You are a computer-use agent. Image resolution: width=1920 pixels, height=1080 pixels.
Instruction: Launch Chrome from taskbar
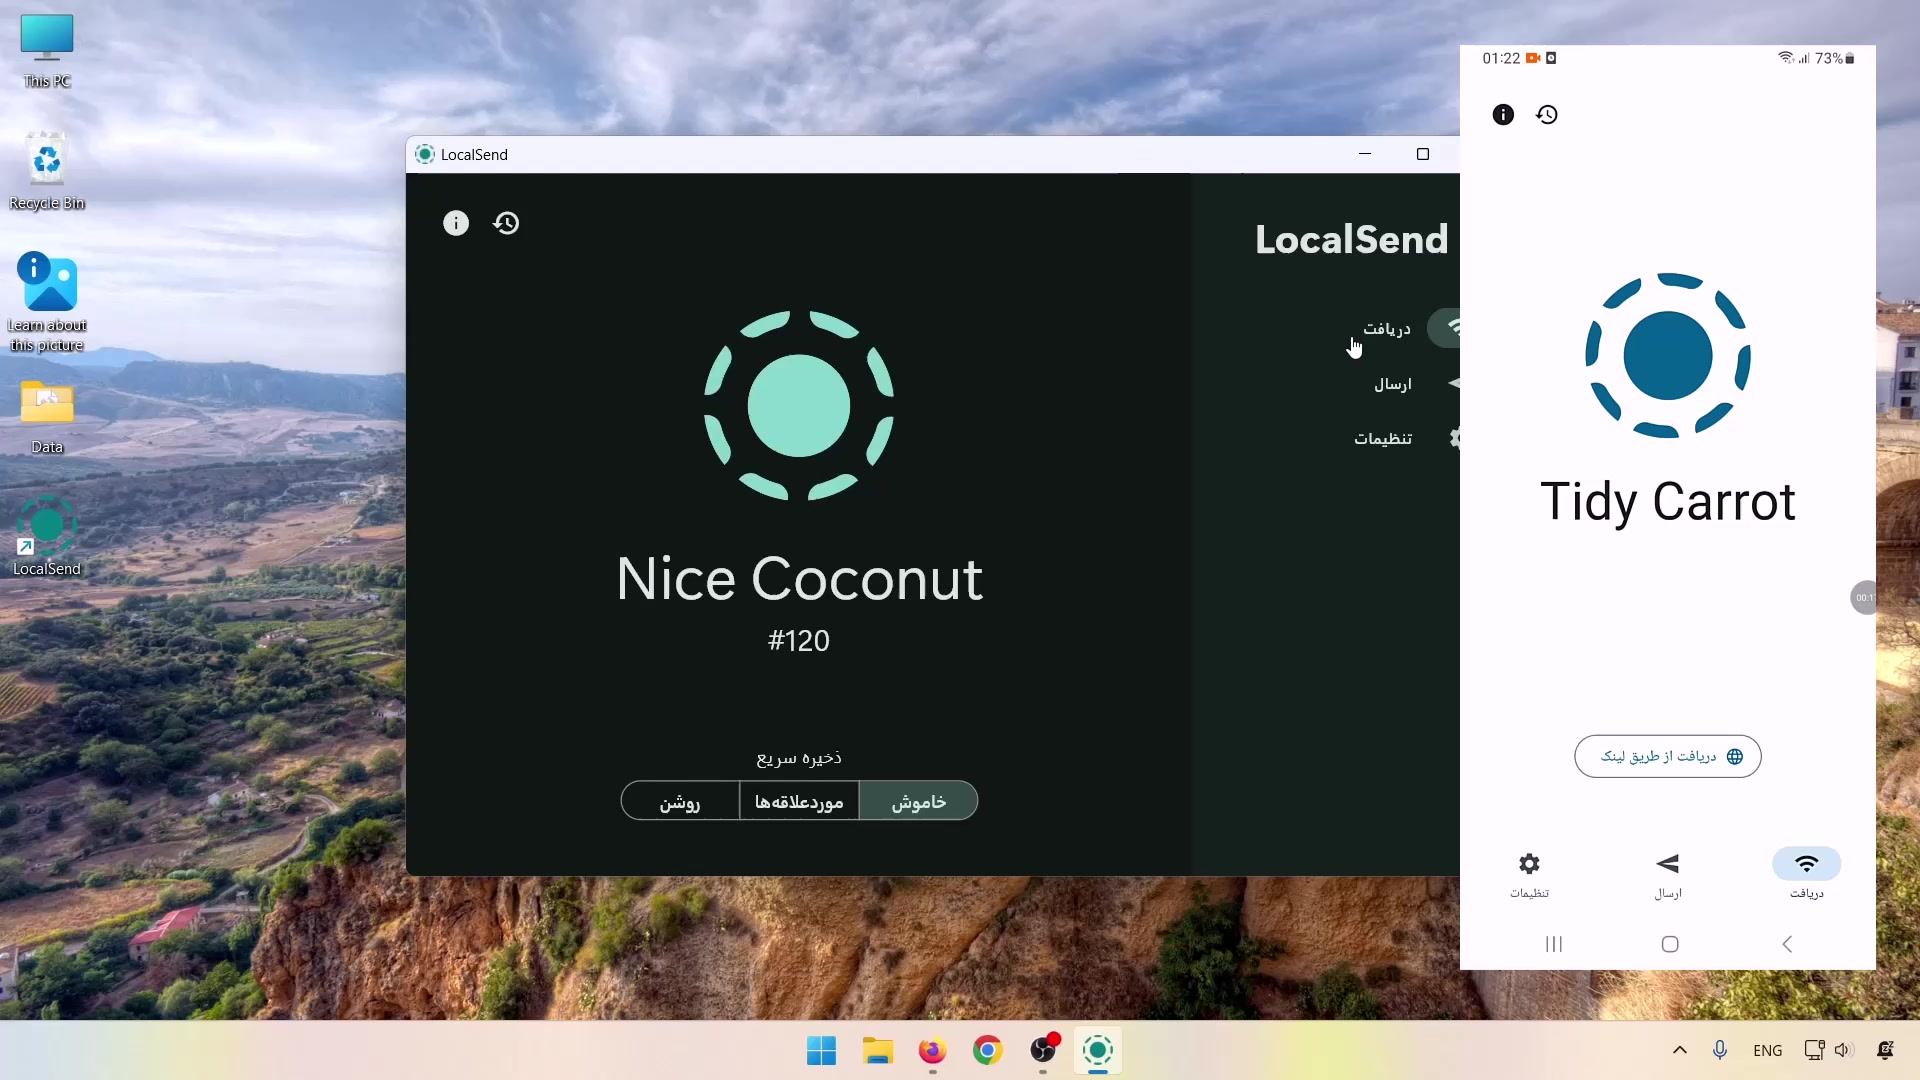click(987, 1051)
